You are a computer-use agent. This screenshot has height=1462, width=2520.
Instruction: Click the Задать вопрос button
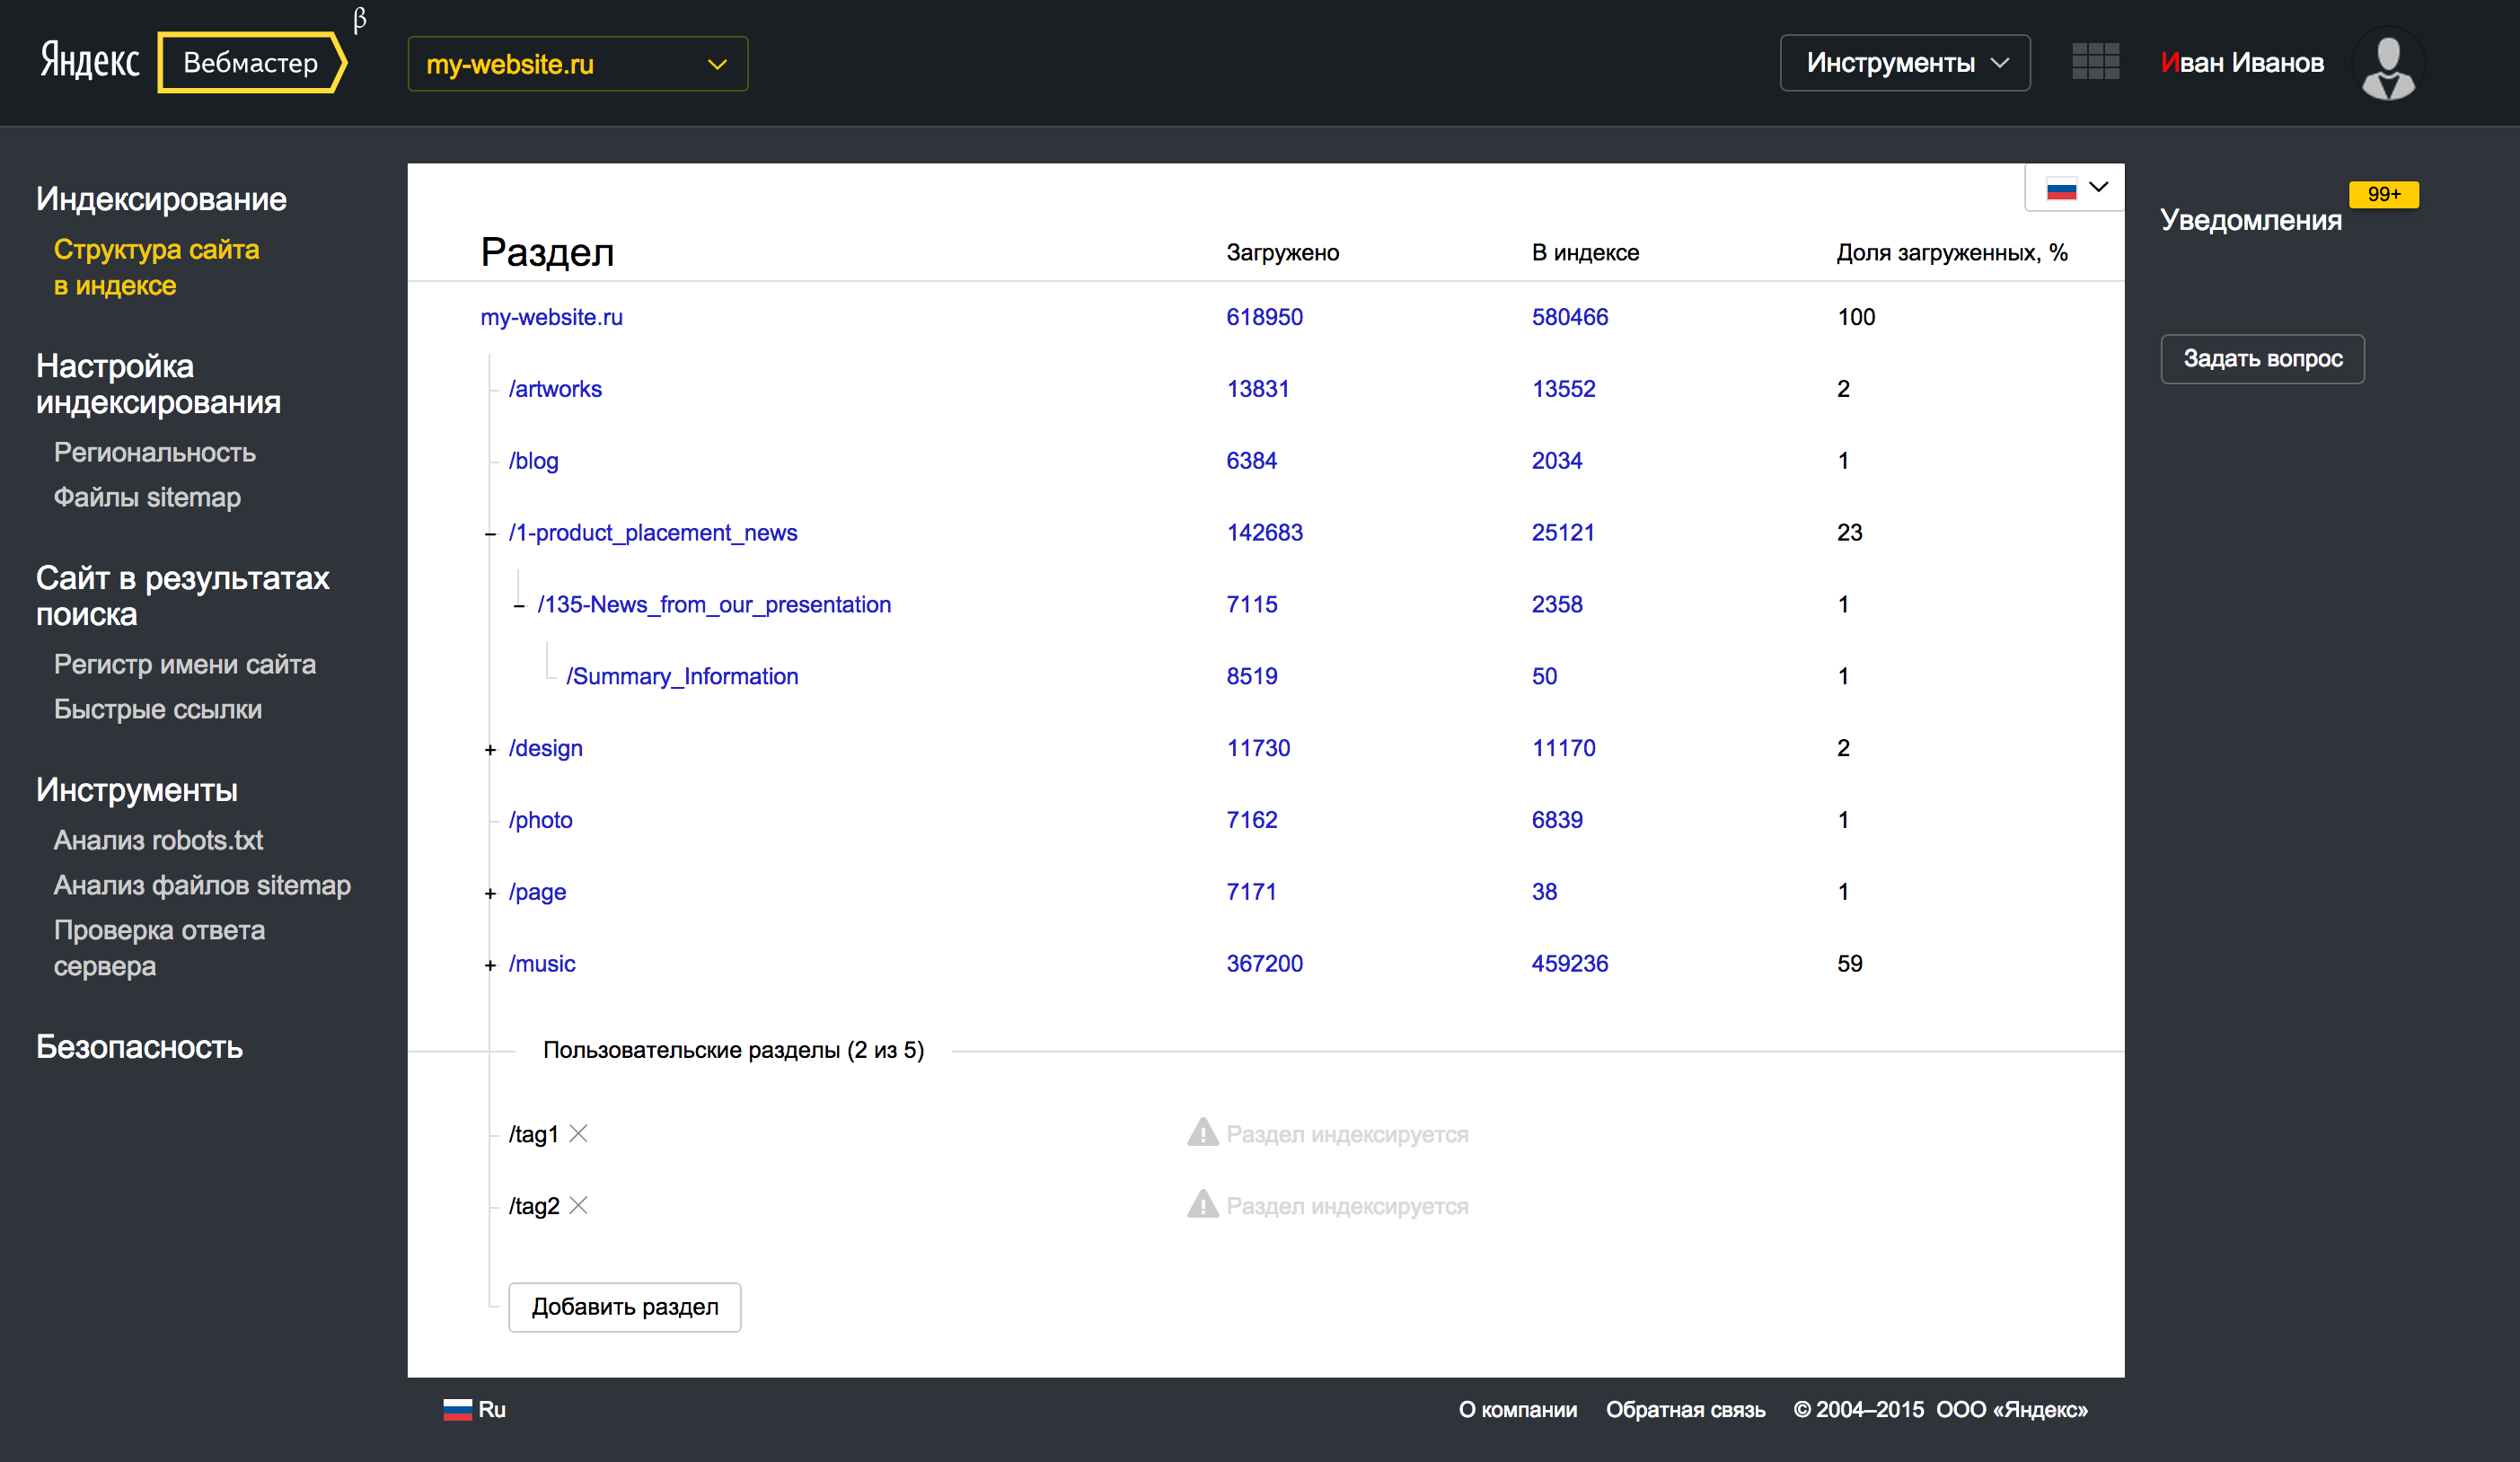2262,358
